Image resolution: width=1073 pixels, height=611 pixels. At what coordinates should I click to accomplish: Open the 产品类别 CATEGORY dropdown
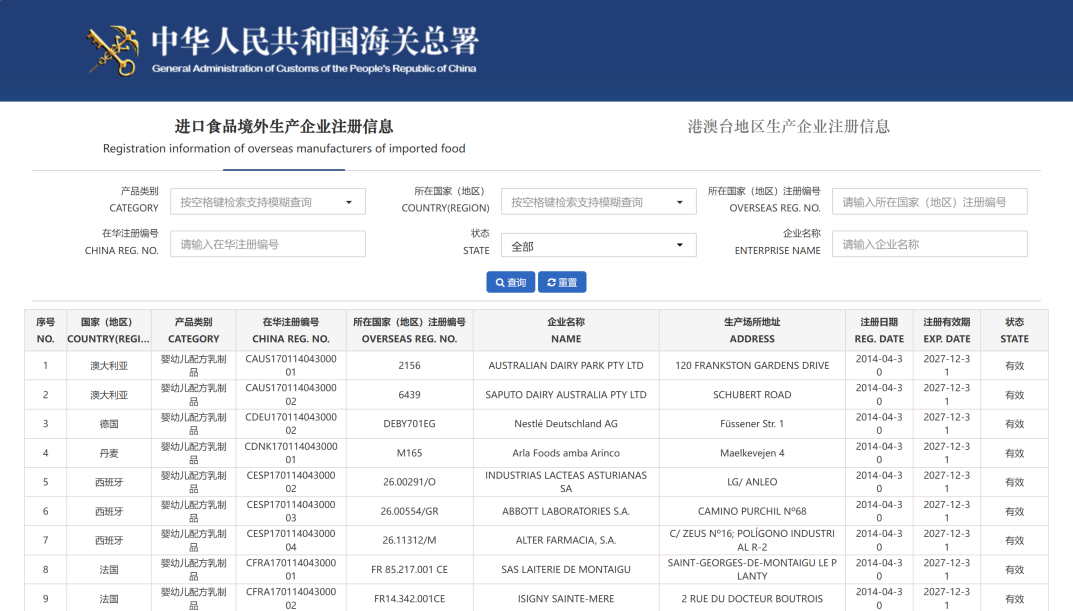(x=267, y=202)
